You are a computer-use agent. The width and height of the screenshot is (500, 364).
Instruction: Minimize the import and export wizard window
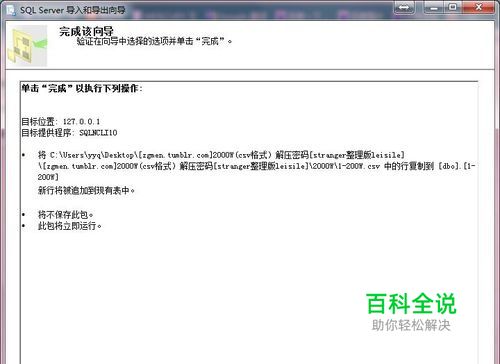tap(434, 7)
